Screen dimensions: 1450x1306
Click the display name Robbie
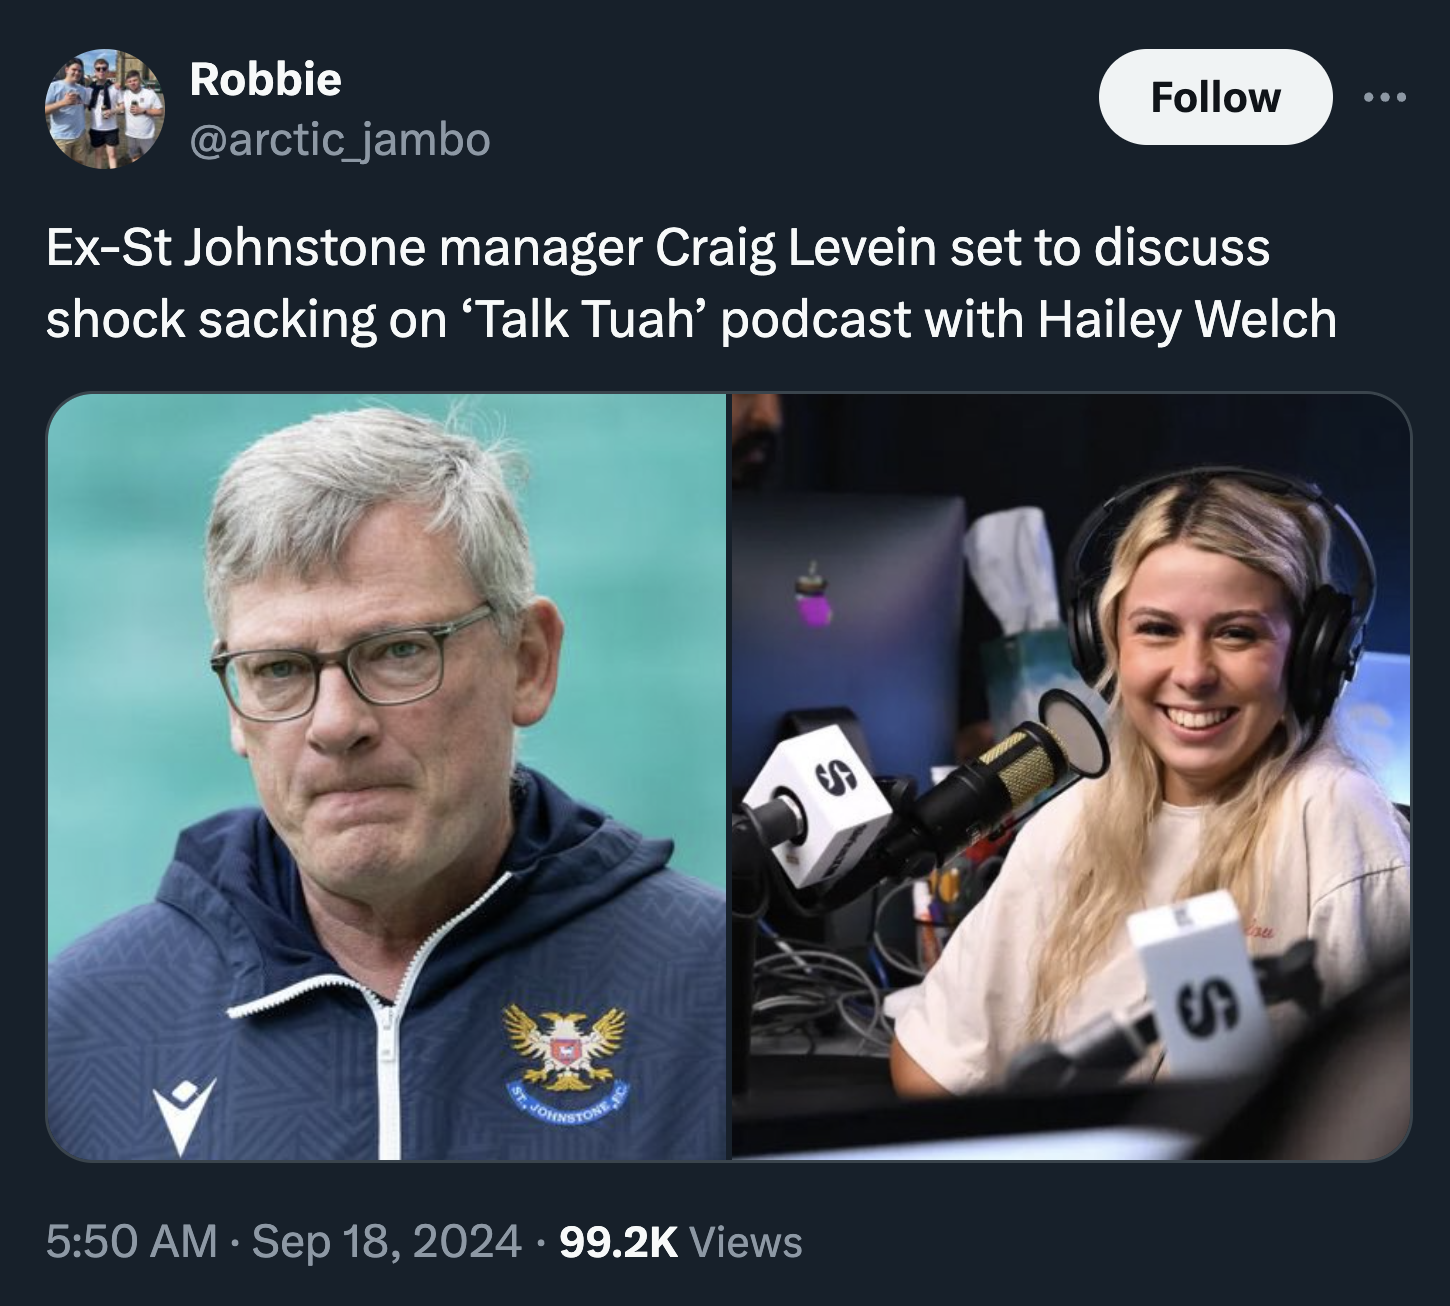[x=265, y=79]
